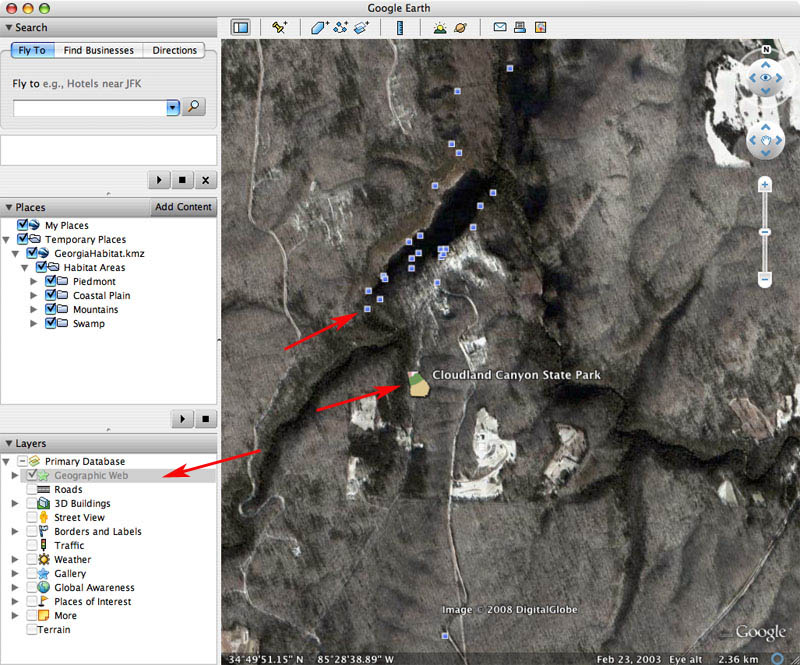The width and height of the screenshot is (800, 665).
Task: Expand the Borders and Labels layer
Action: click(x=15, y=531)
